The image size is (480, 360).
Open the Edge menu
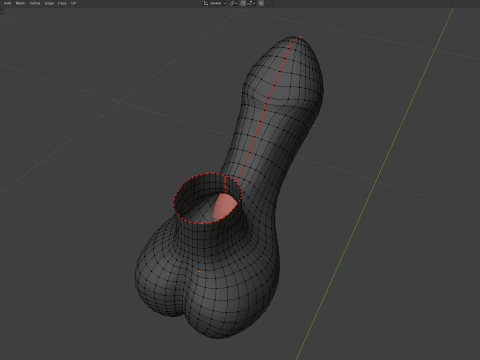click(49, 3)
